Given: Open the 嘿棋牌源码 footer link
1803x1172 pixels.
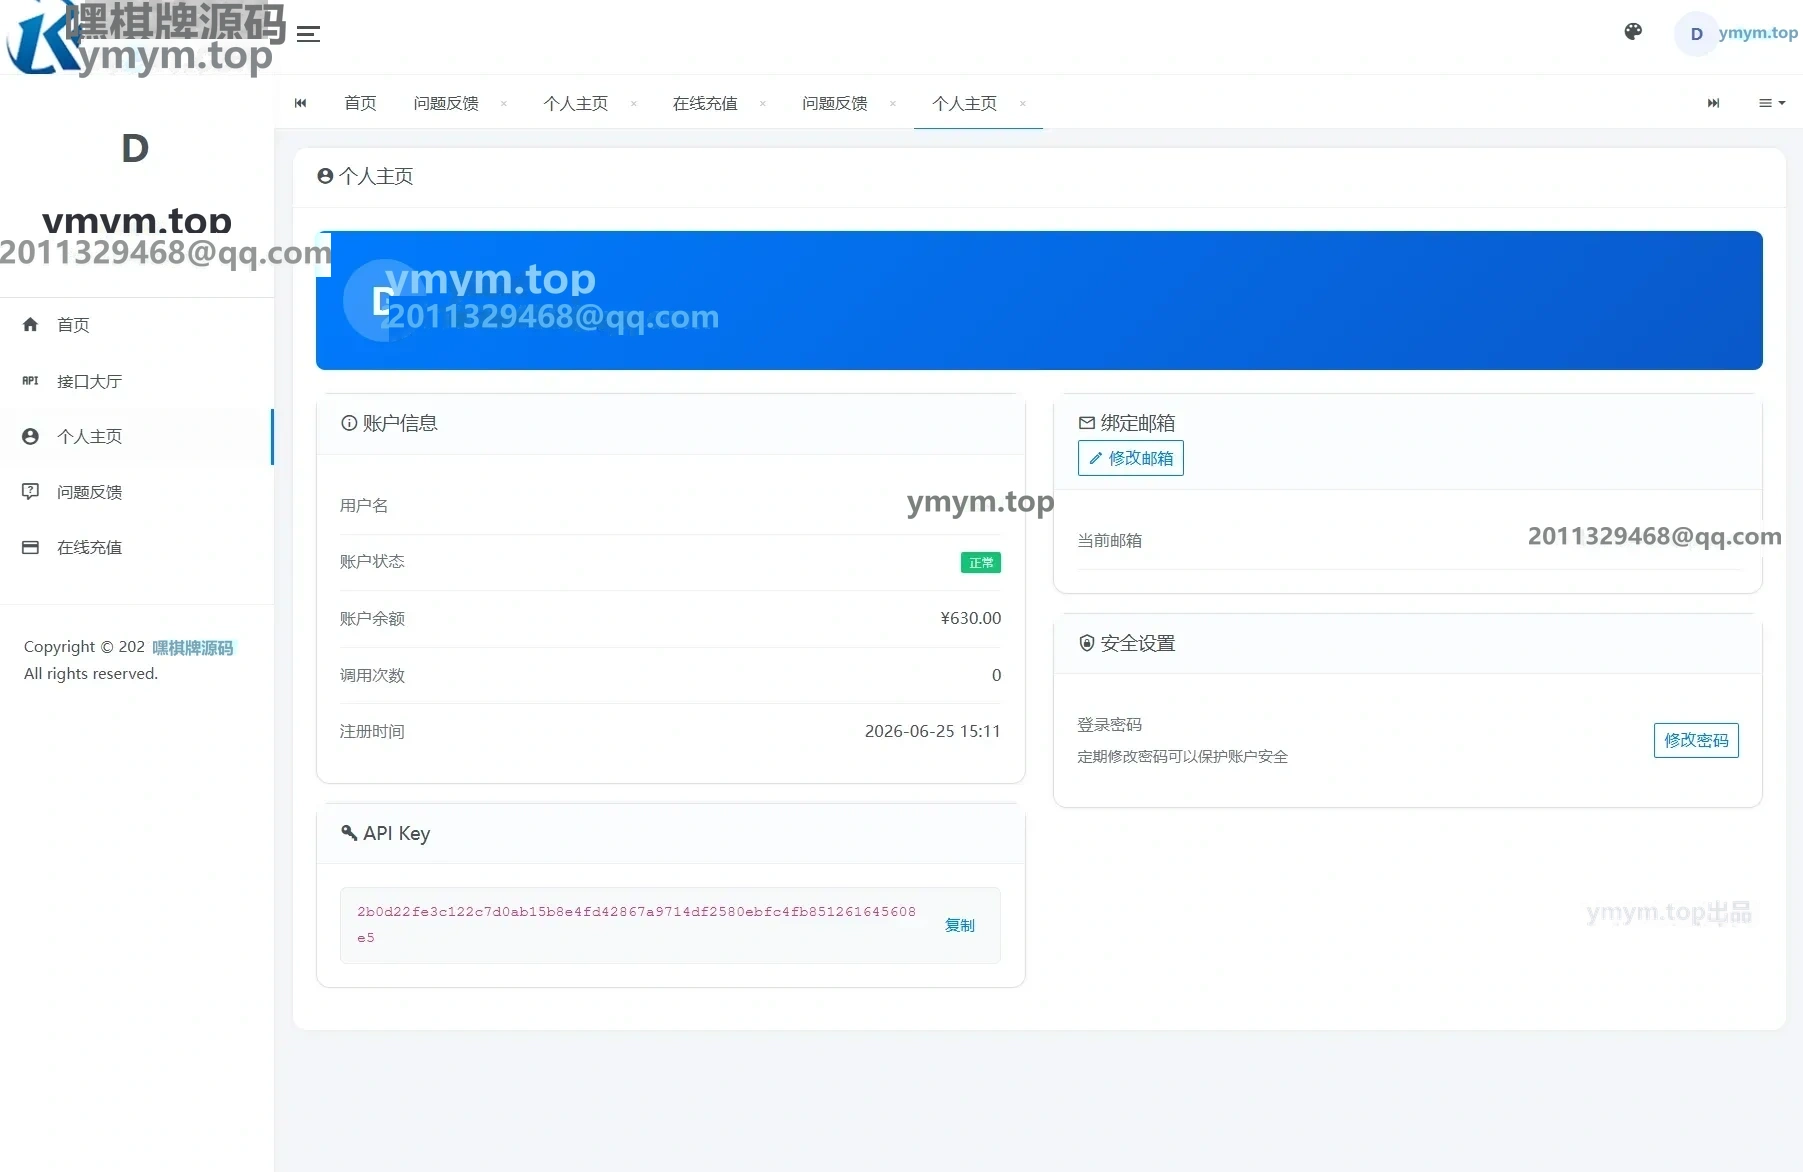Looking at the screenshot, I should [x=193, y=648].
